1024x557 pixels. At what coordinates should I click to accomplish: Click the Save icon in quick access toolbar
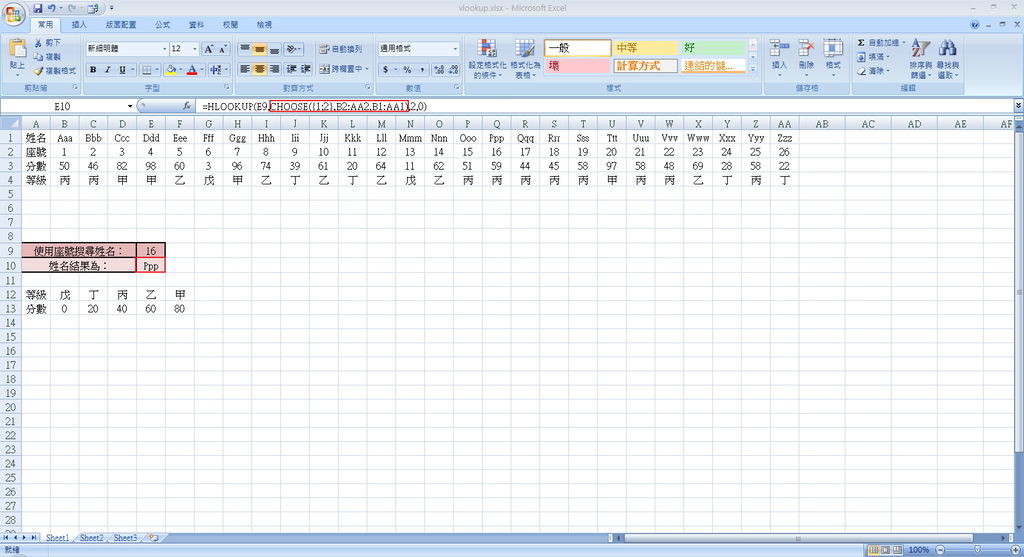pos(38,8)
